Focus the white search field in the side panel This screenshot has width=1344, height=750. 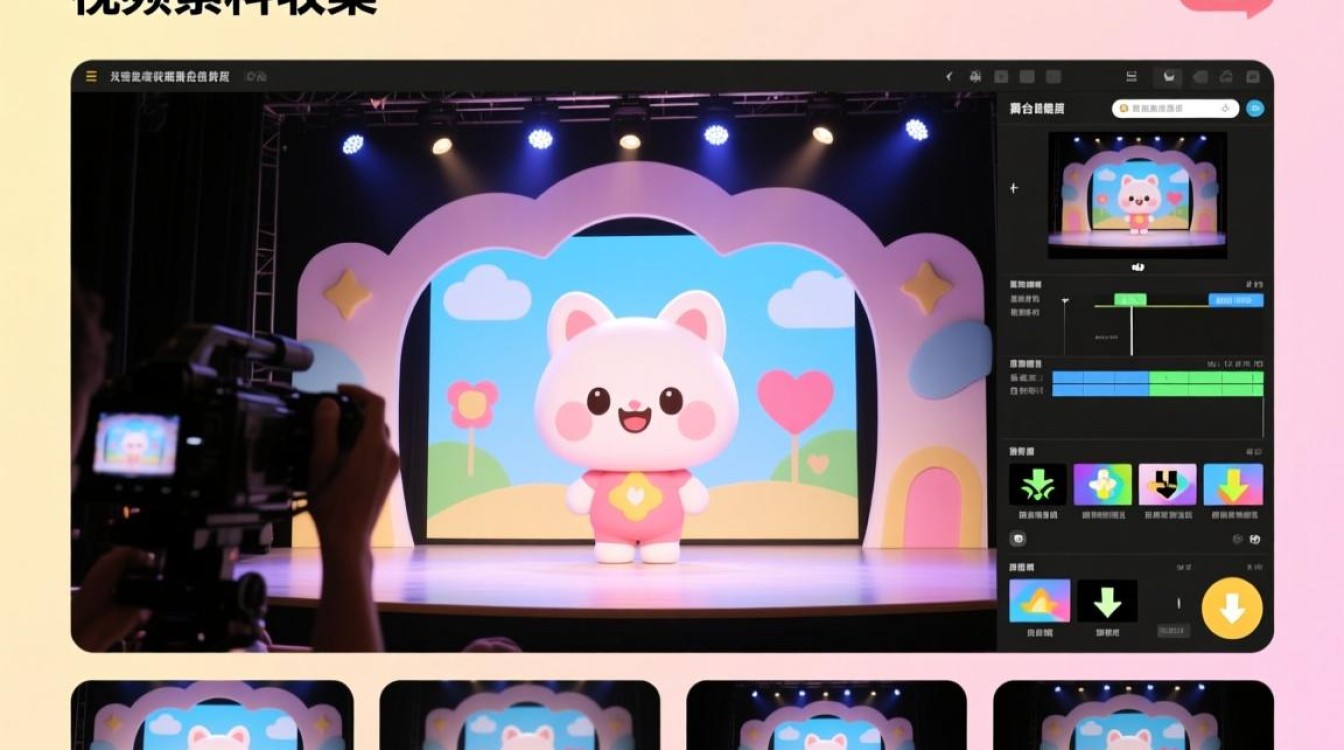click(x=1176, y=108)
